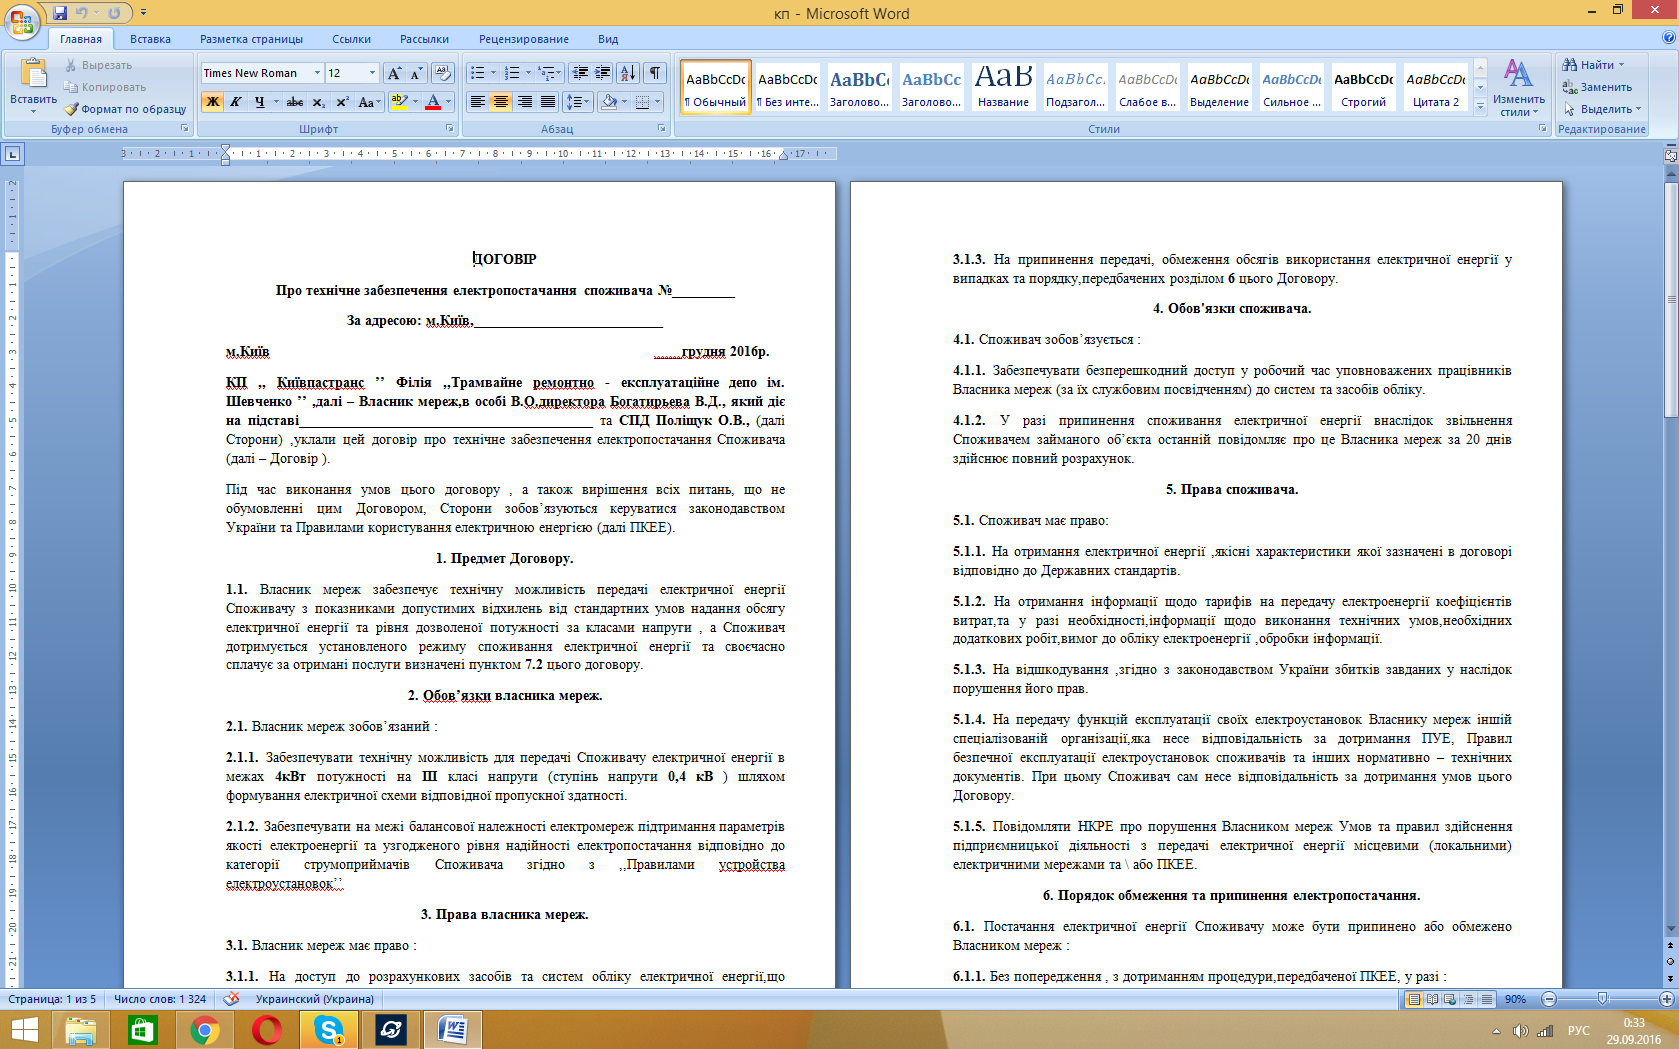Apply strikethrough to text
This screenshot has width=1679, height=1049.
294,102
